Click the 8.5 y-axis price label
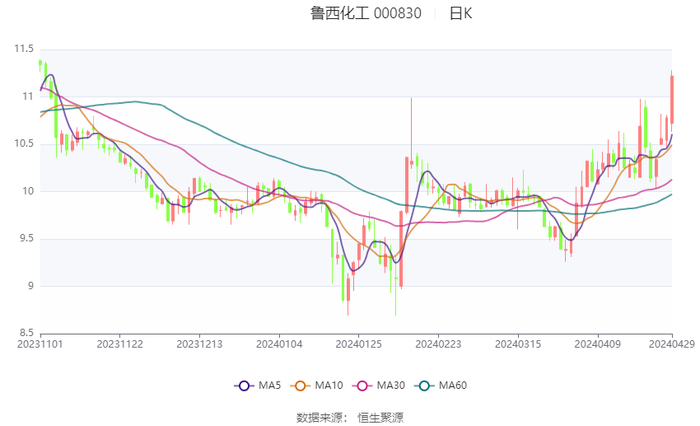 point(26,333)
